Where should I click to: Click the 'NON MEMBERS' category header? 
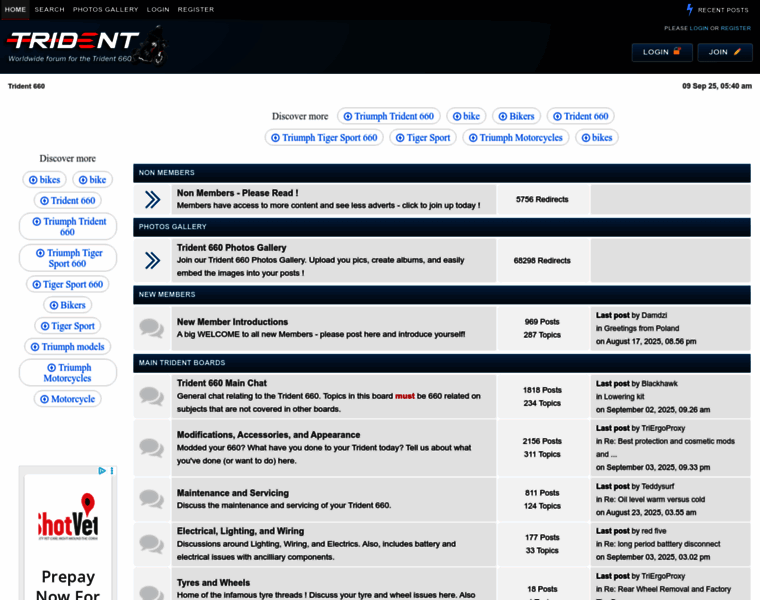point(167,173)
